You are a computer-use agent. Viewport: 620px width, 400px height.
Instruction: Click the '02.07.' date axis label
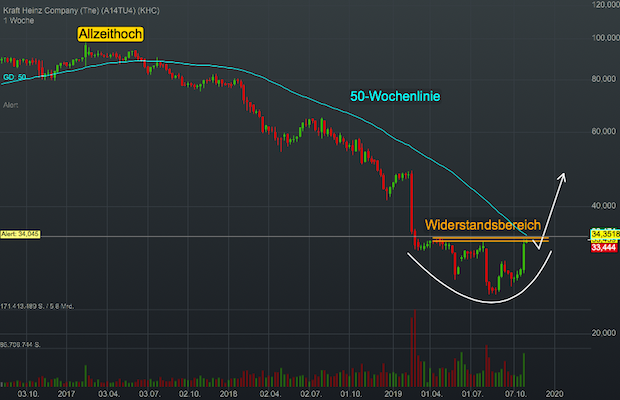pos(311,394)
